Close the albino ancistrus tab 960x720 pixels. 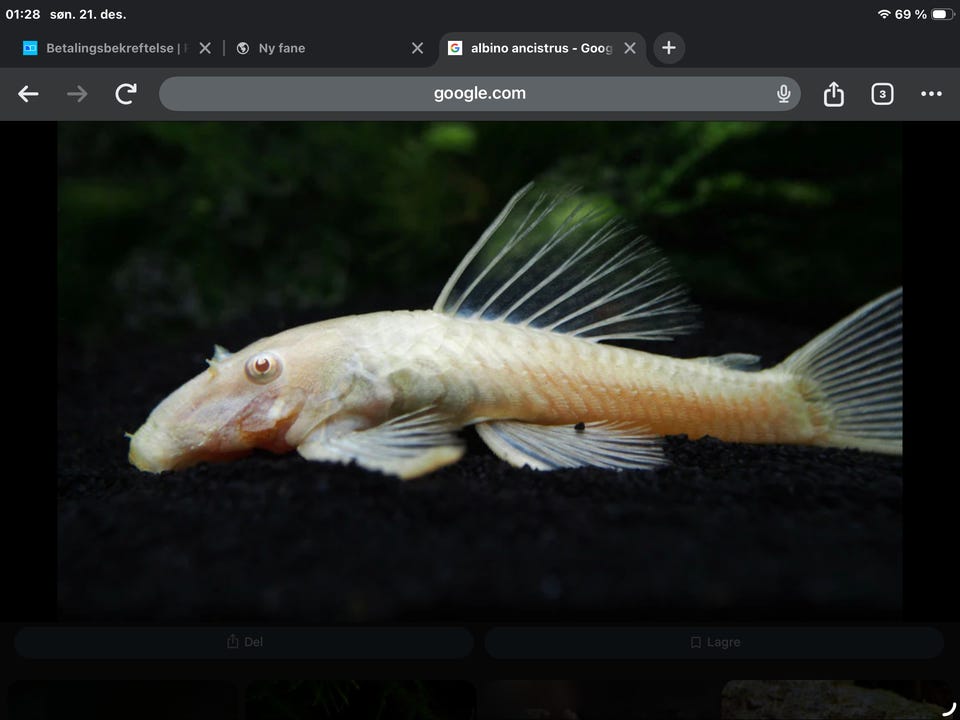pyautogui.click(x=629, y=48)
